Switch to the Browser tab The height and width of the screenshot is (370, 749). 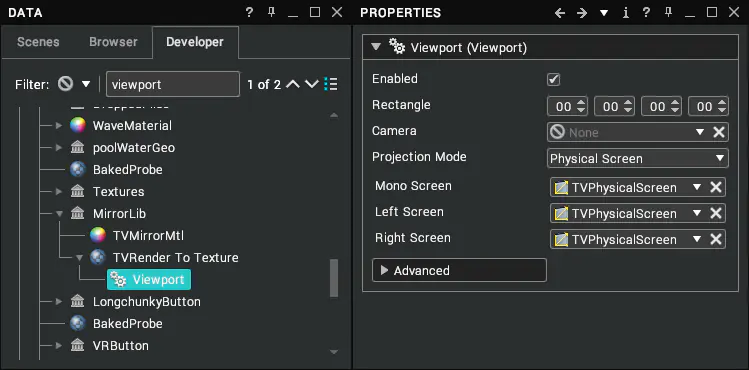[113, 42]
